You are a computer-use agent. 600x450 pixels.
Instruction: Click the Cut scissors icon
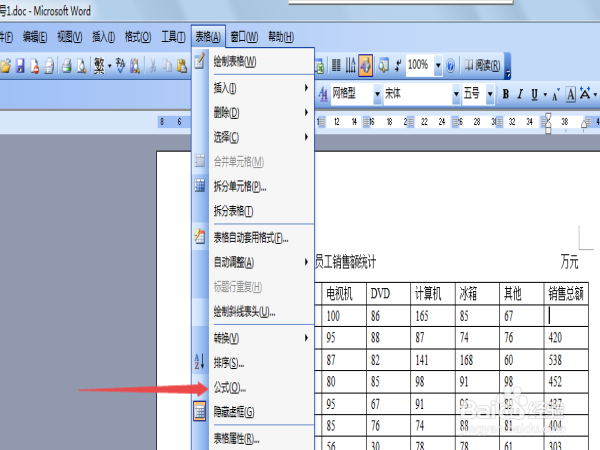[153, 66]
